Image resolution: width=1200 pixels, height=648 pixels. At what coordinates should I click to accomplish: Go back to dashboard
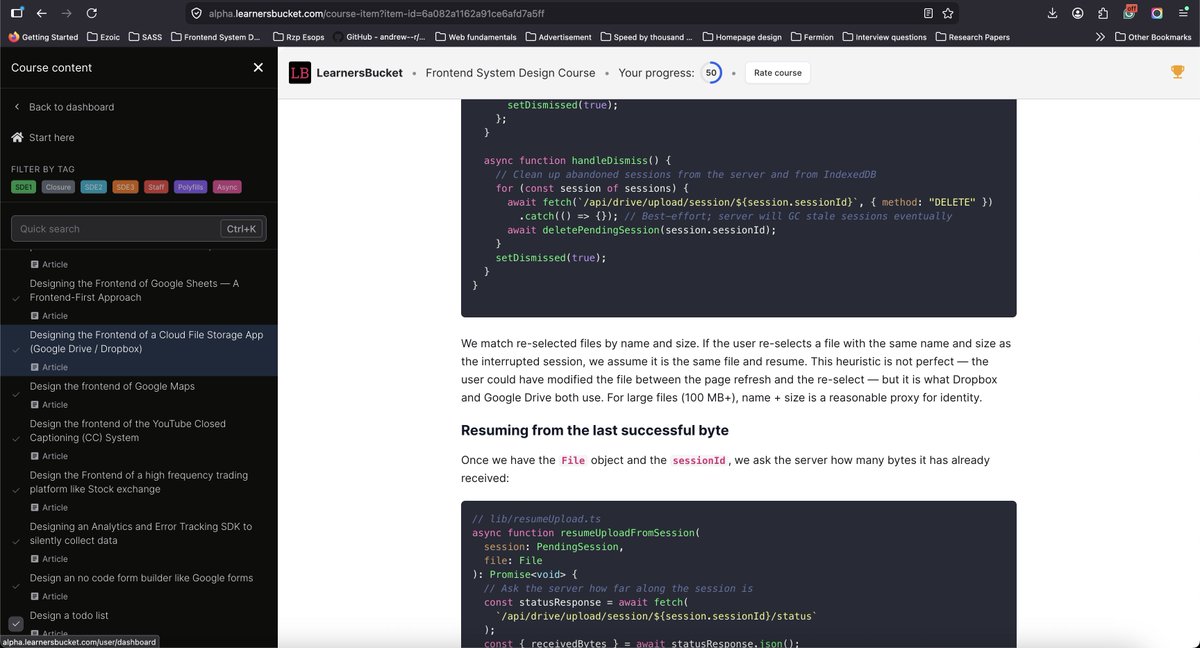(x=64, y=107)
